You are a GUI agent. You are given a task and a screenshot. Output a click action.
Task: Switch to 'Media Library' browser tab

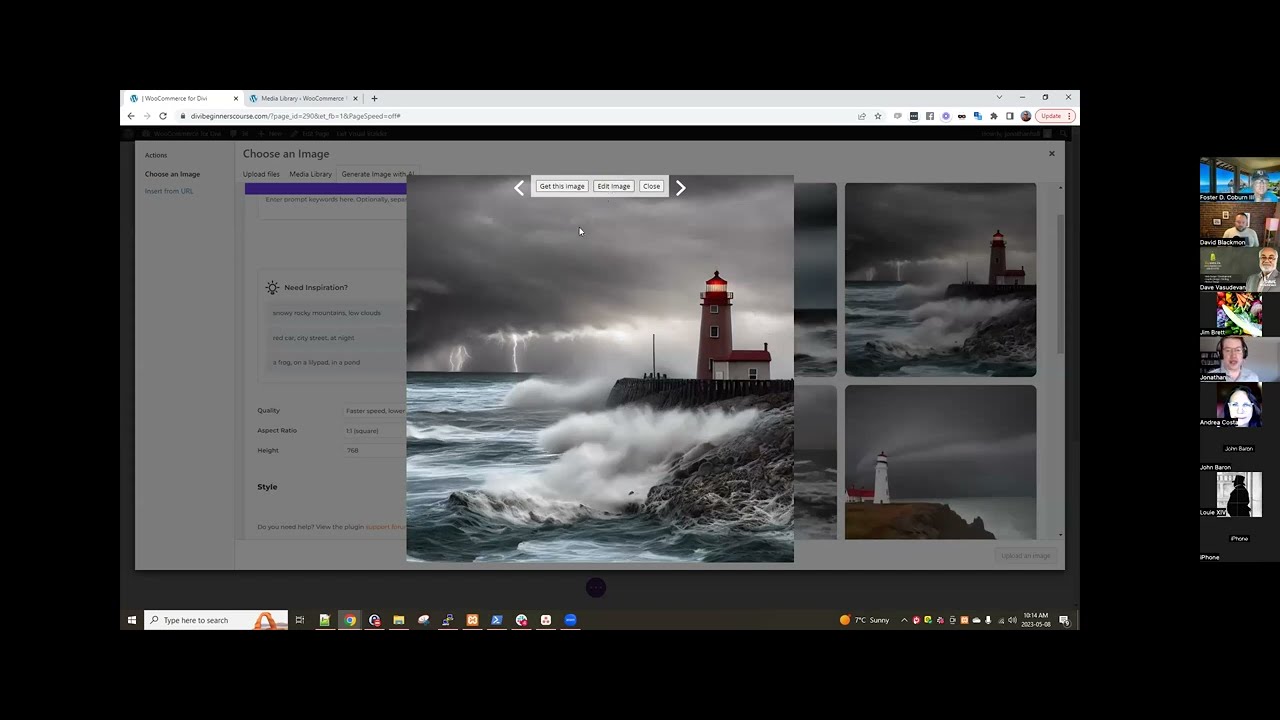(302, 98)
